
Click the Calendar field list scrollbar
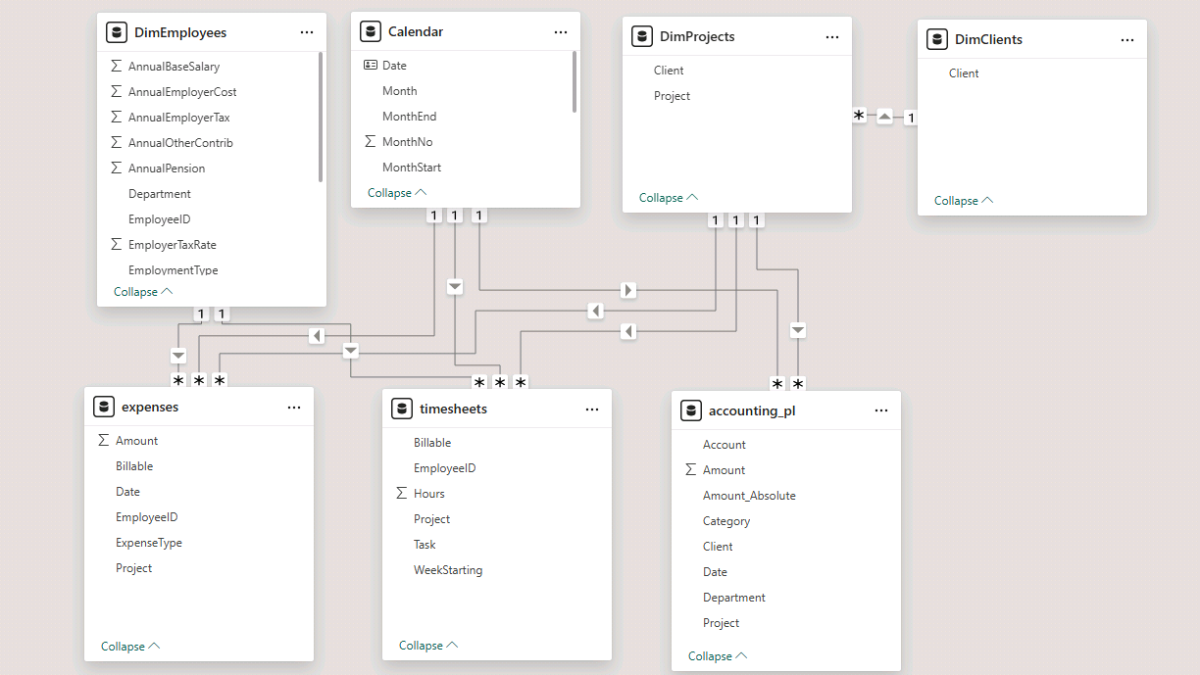pyautogui.click(x=574, y=82)
